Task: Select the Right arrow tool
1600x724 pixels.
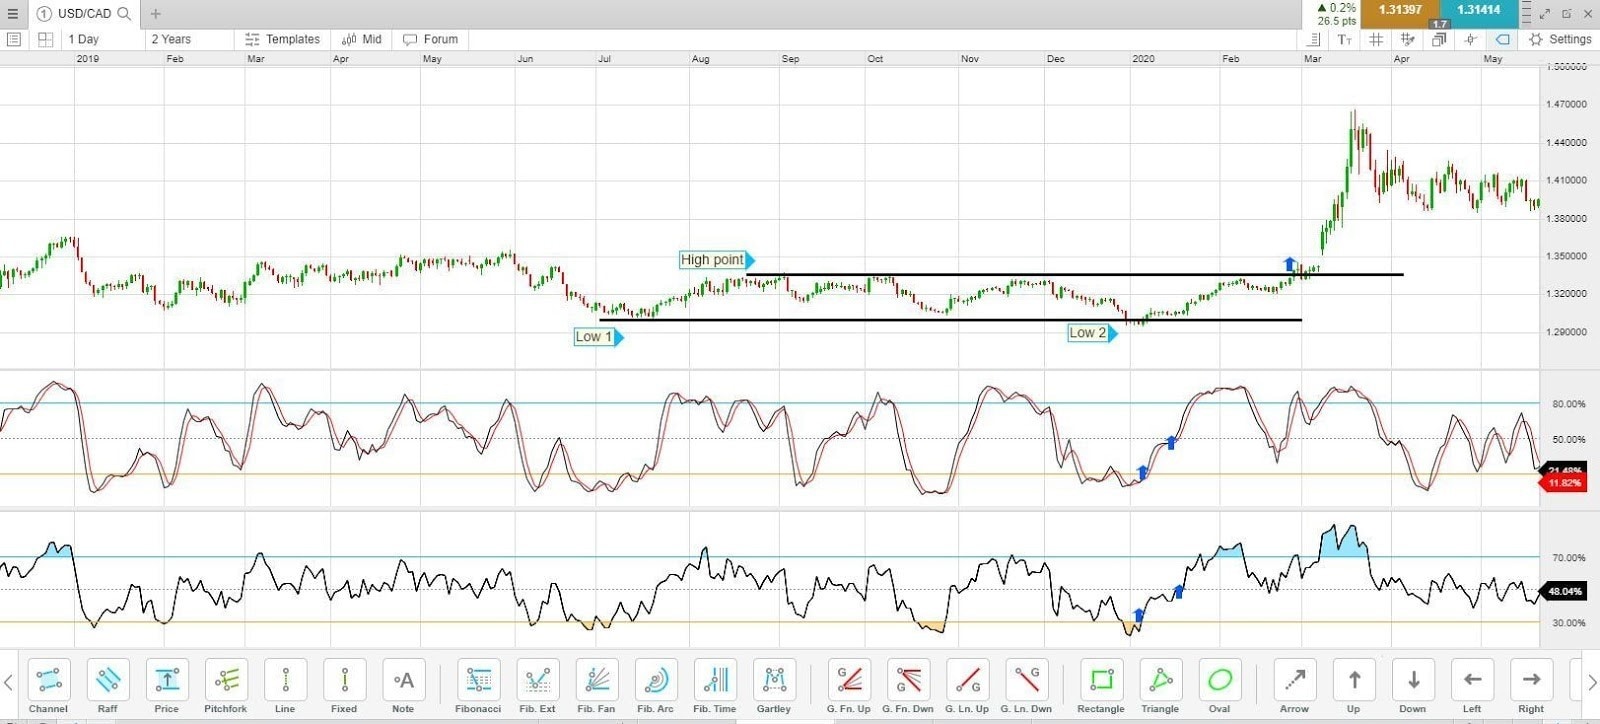Action: tap(1531, 686)
